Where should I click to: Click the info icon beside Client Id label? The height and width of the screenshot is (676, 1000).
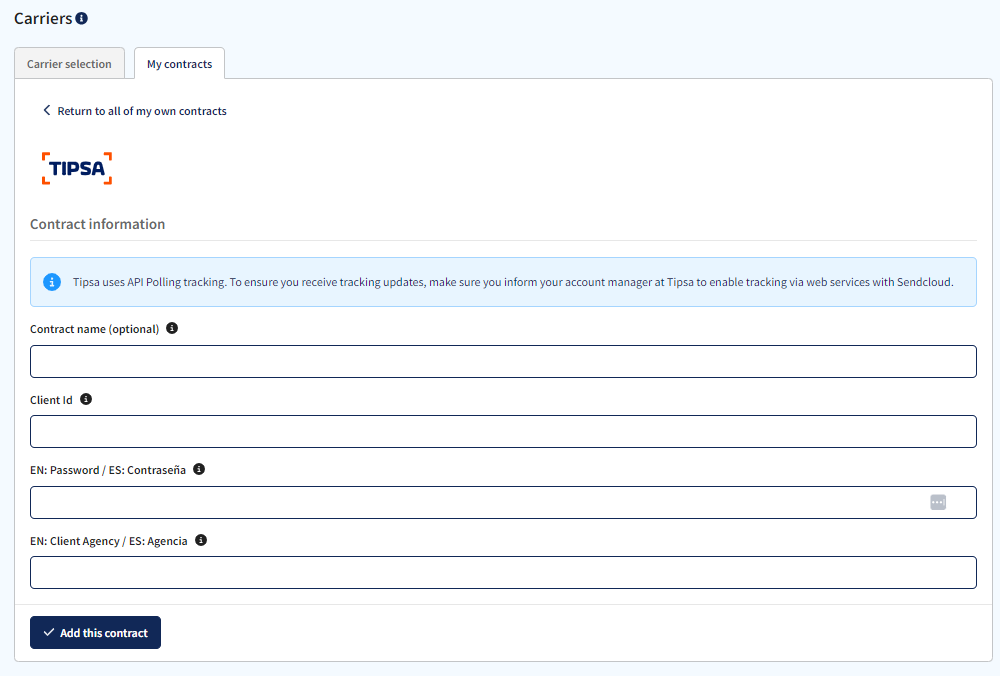[x=85, y=398]
